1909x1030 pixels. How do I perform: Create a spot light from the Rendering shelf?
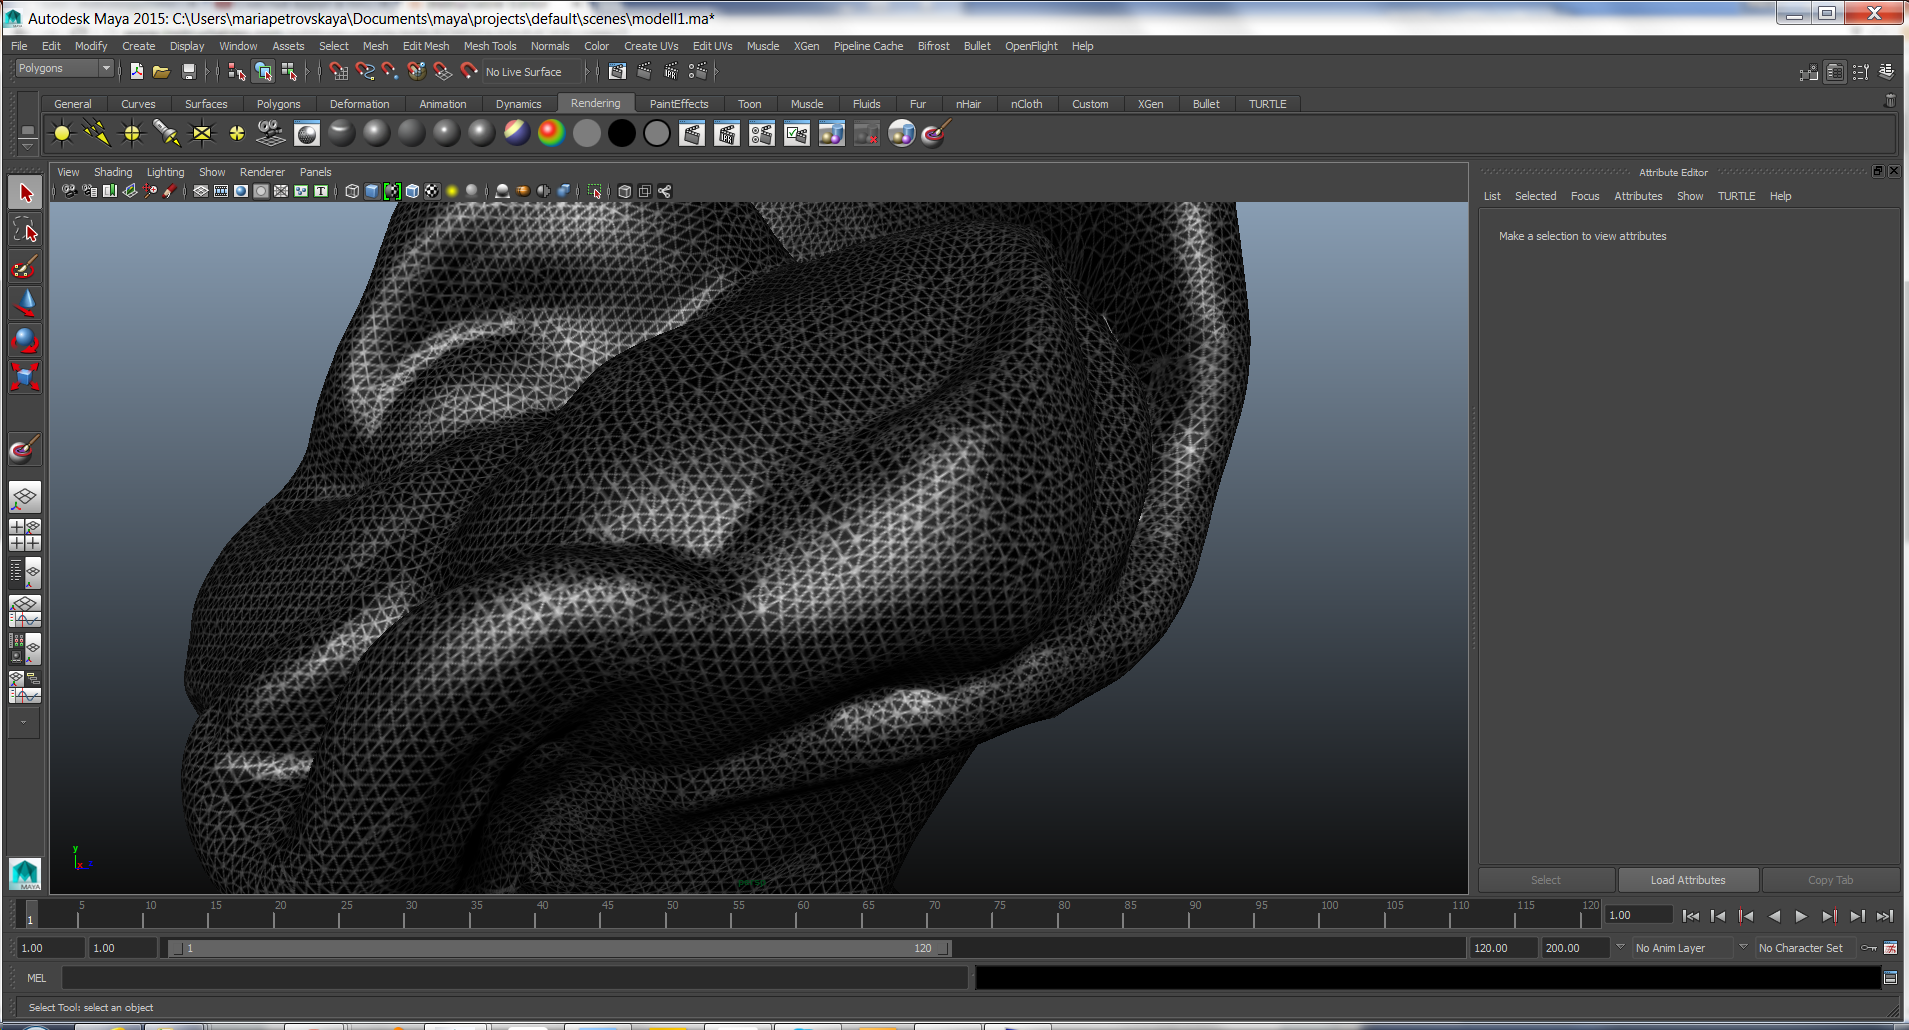[166, 133]
